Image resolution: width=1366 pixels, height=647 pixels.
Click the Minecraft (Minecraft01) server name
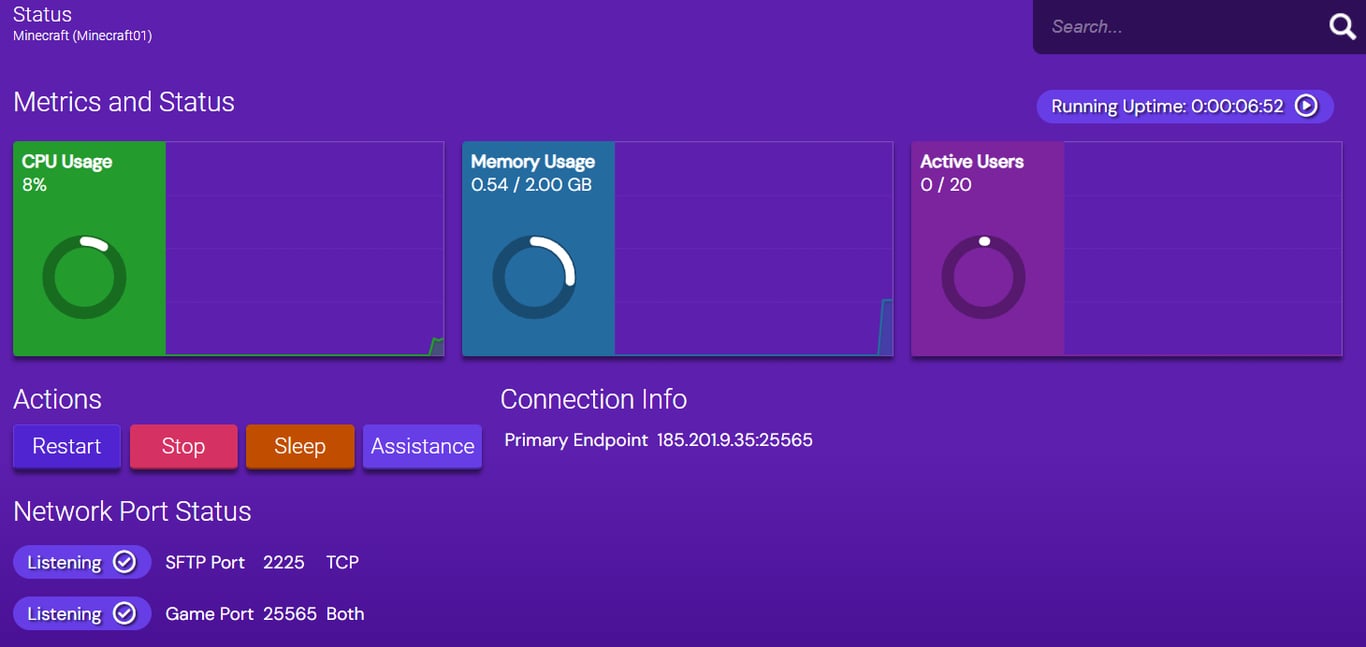coord(83,34)
